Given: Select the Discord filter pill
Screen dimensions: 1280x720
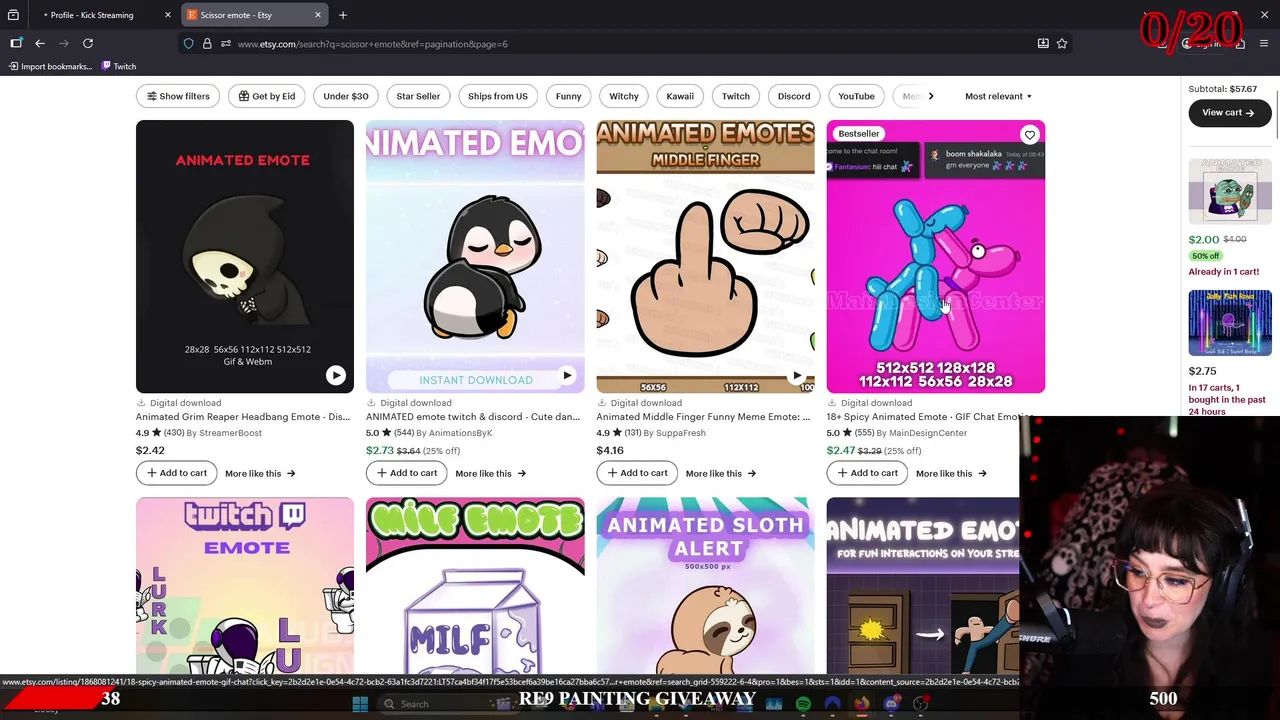Looking at the screenshot, I should click(794, 96).
